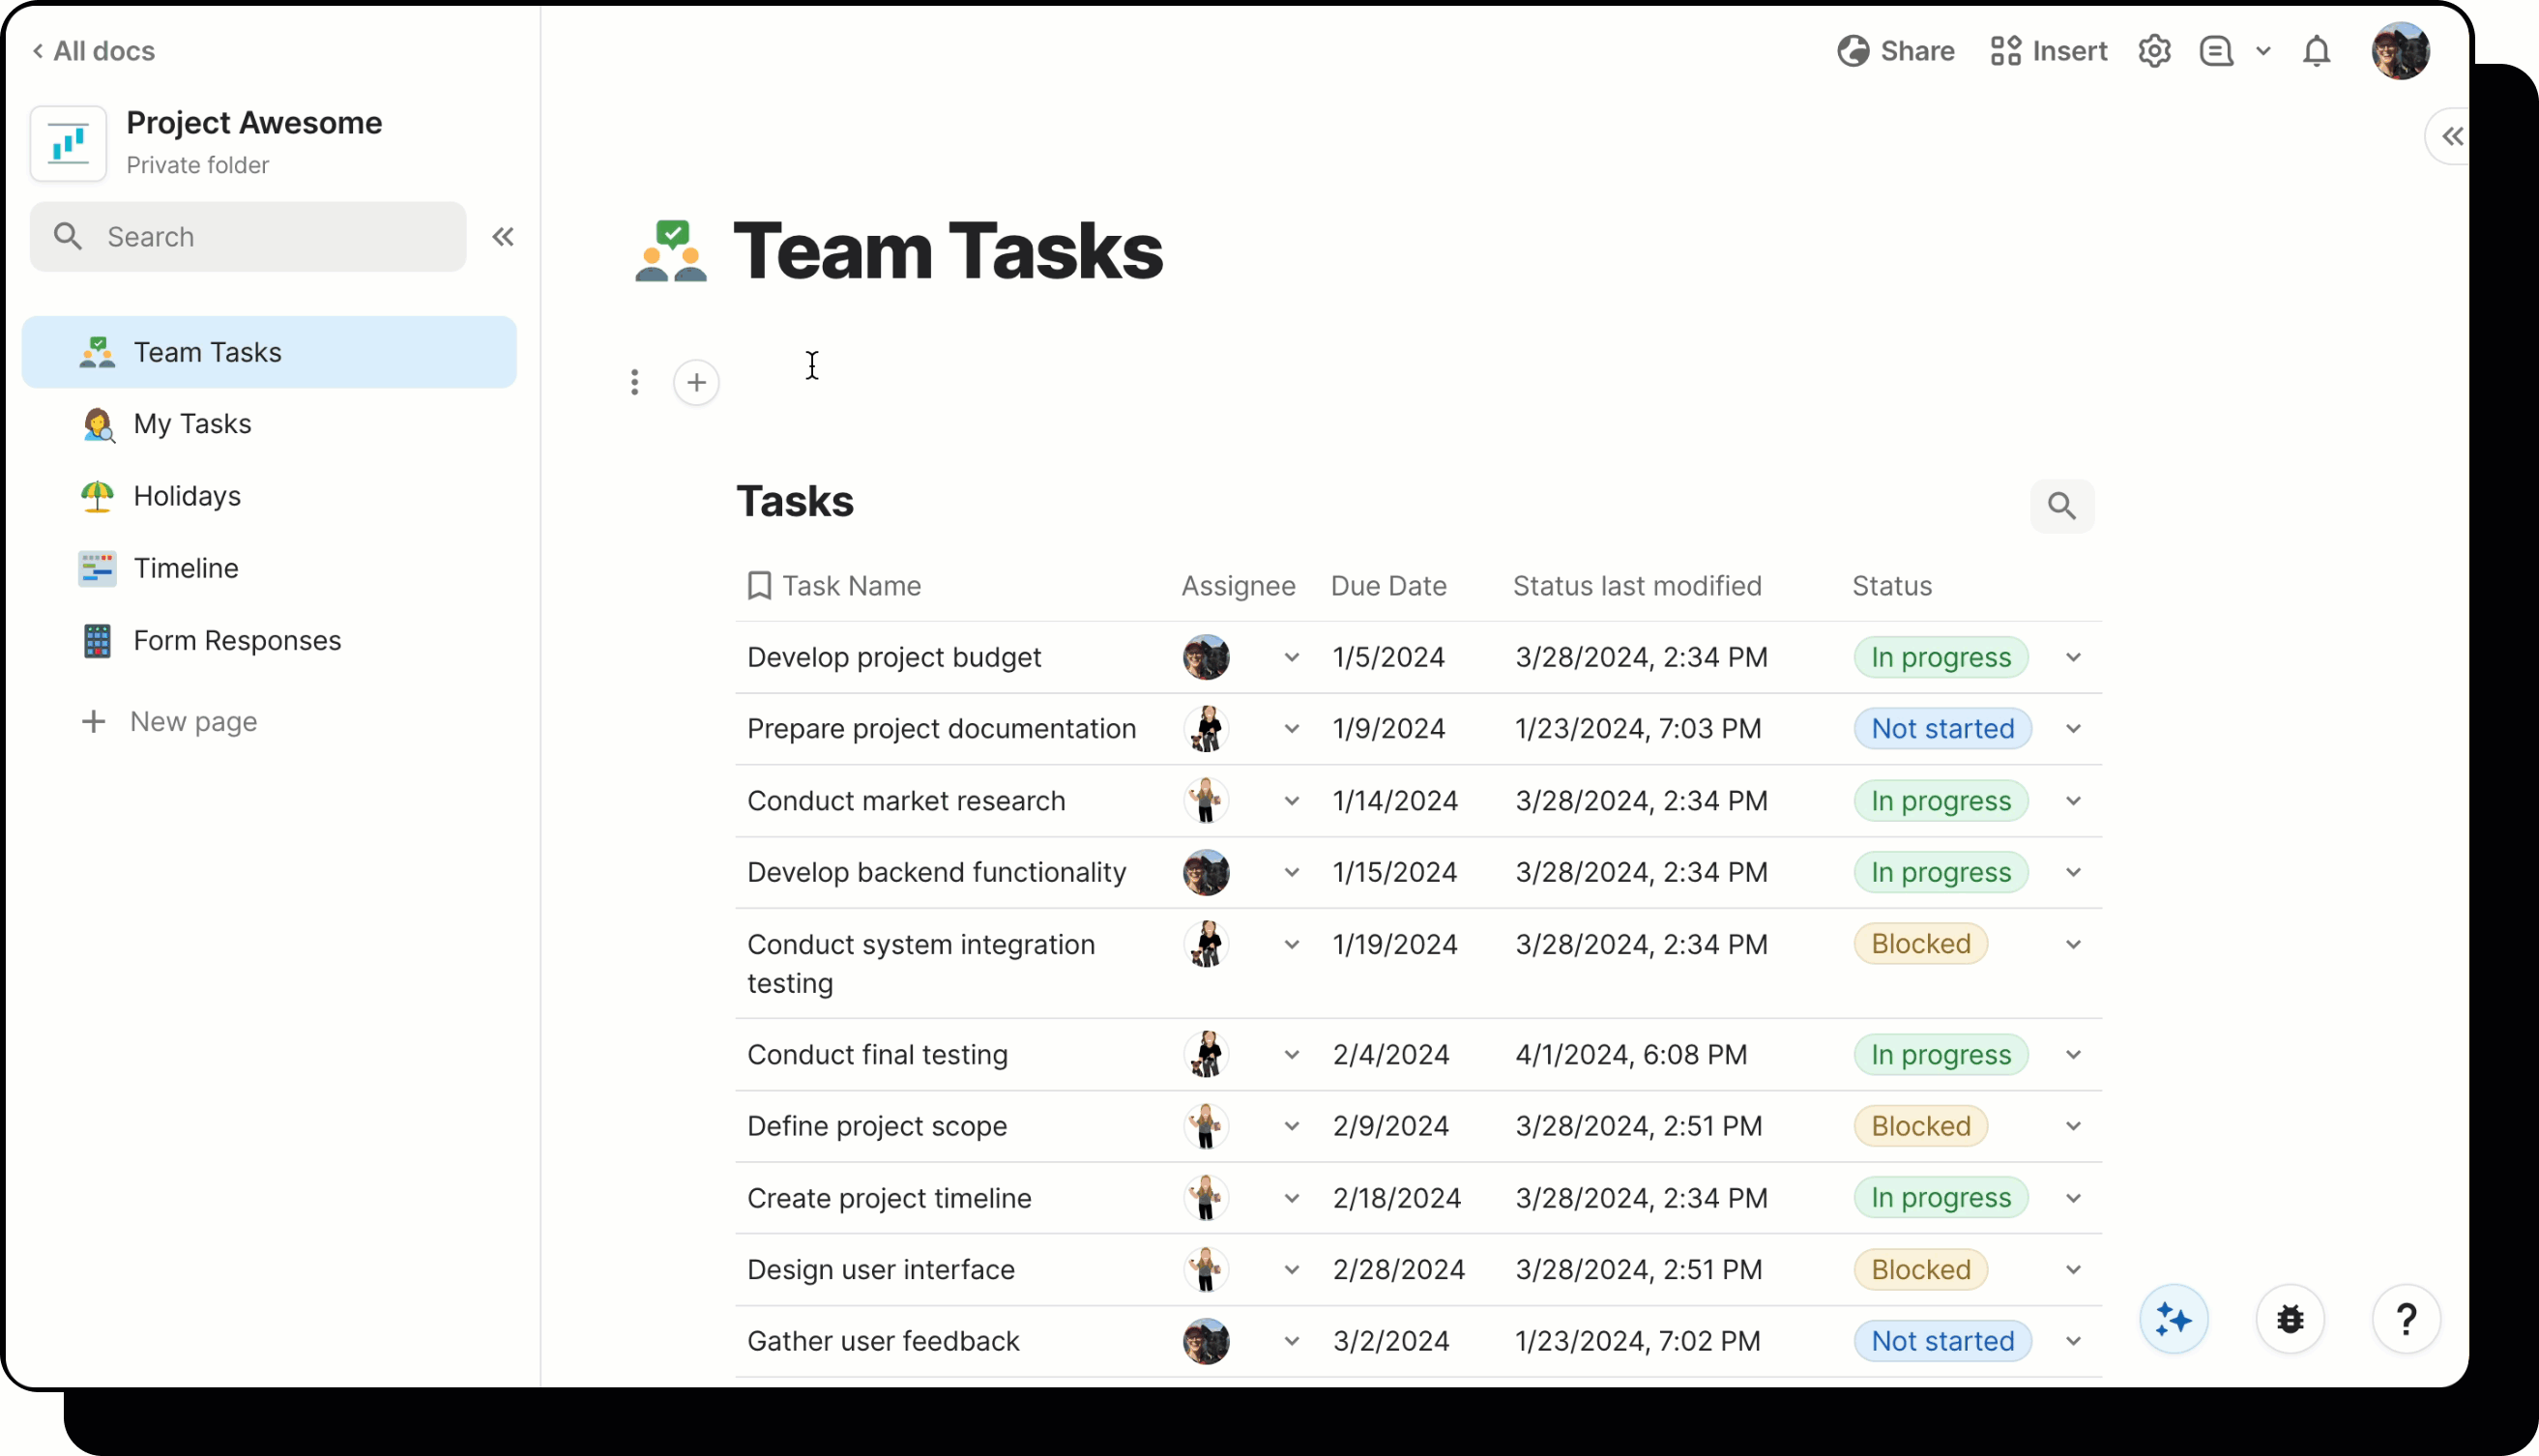
Task: Open AI assistant sparkle button
Action: (x=2173, y=1319)
